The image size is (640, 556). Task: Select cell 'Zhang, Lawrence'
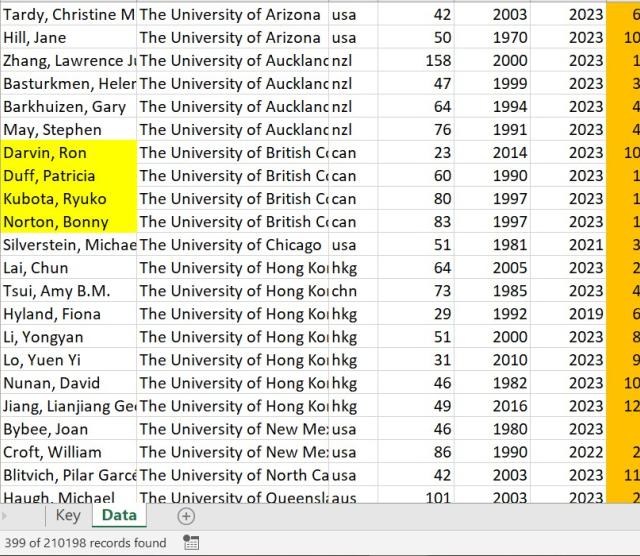click(x=69, y=61)
